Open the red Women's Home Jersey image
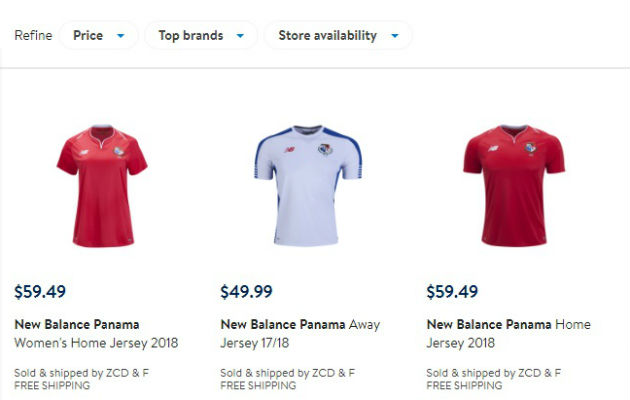 click(103, 187)
